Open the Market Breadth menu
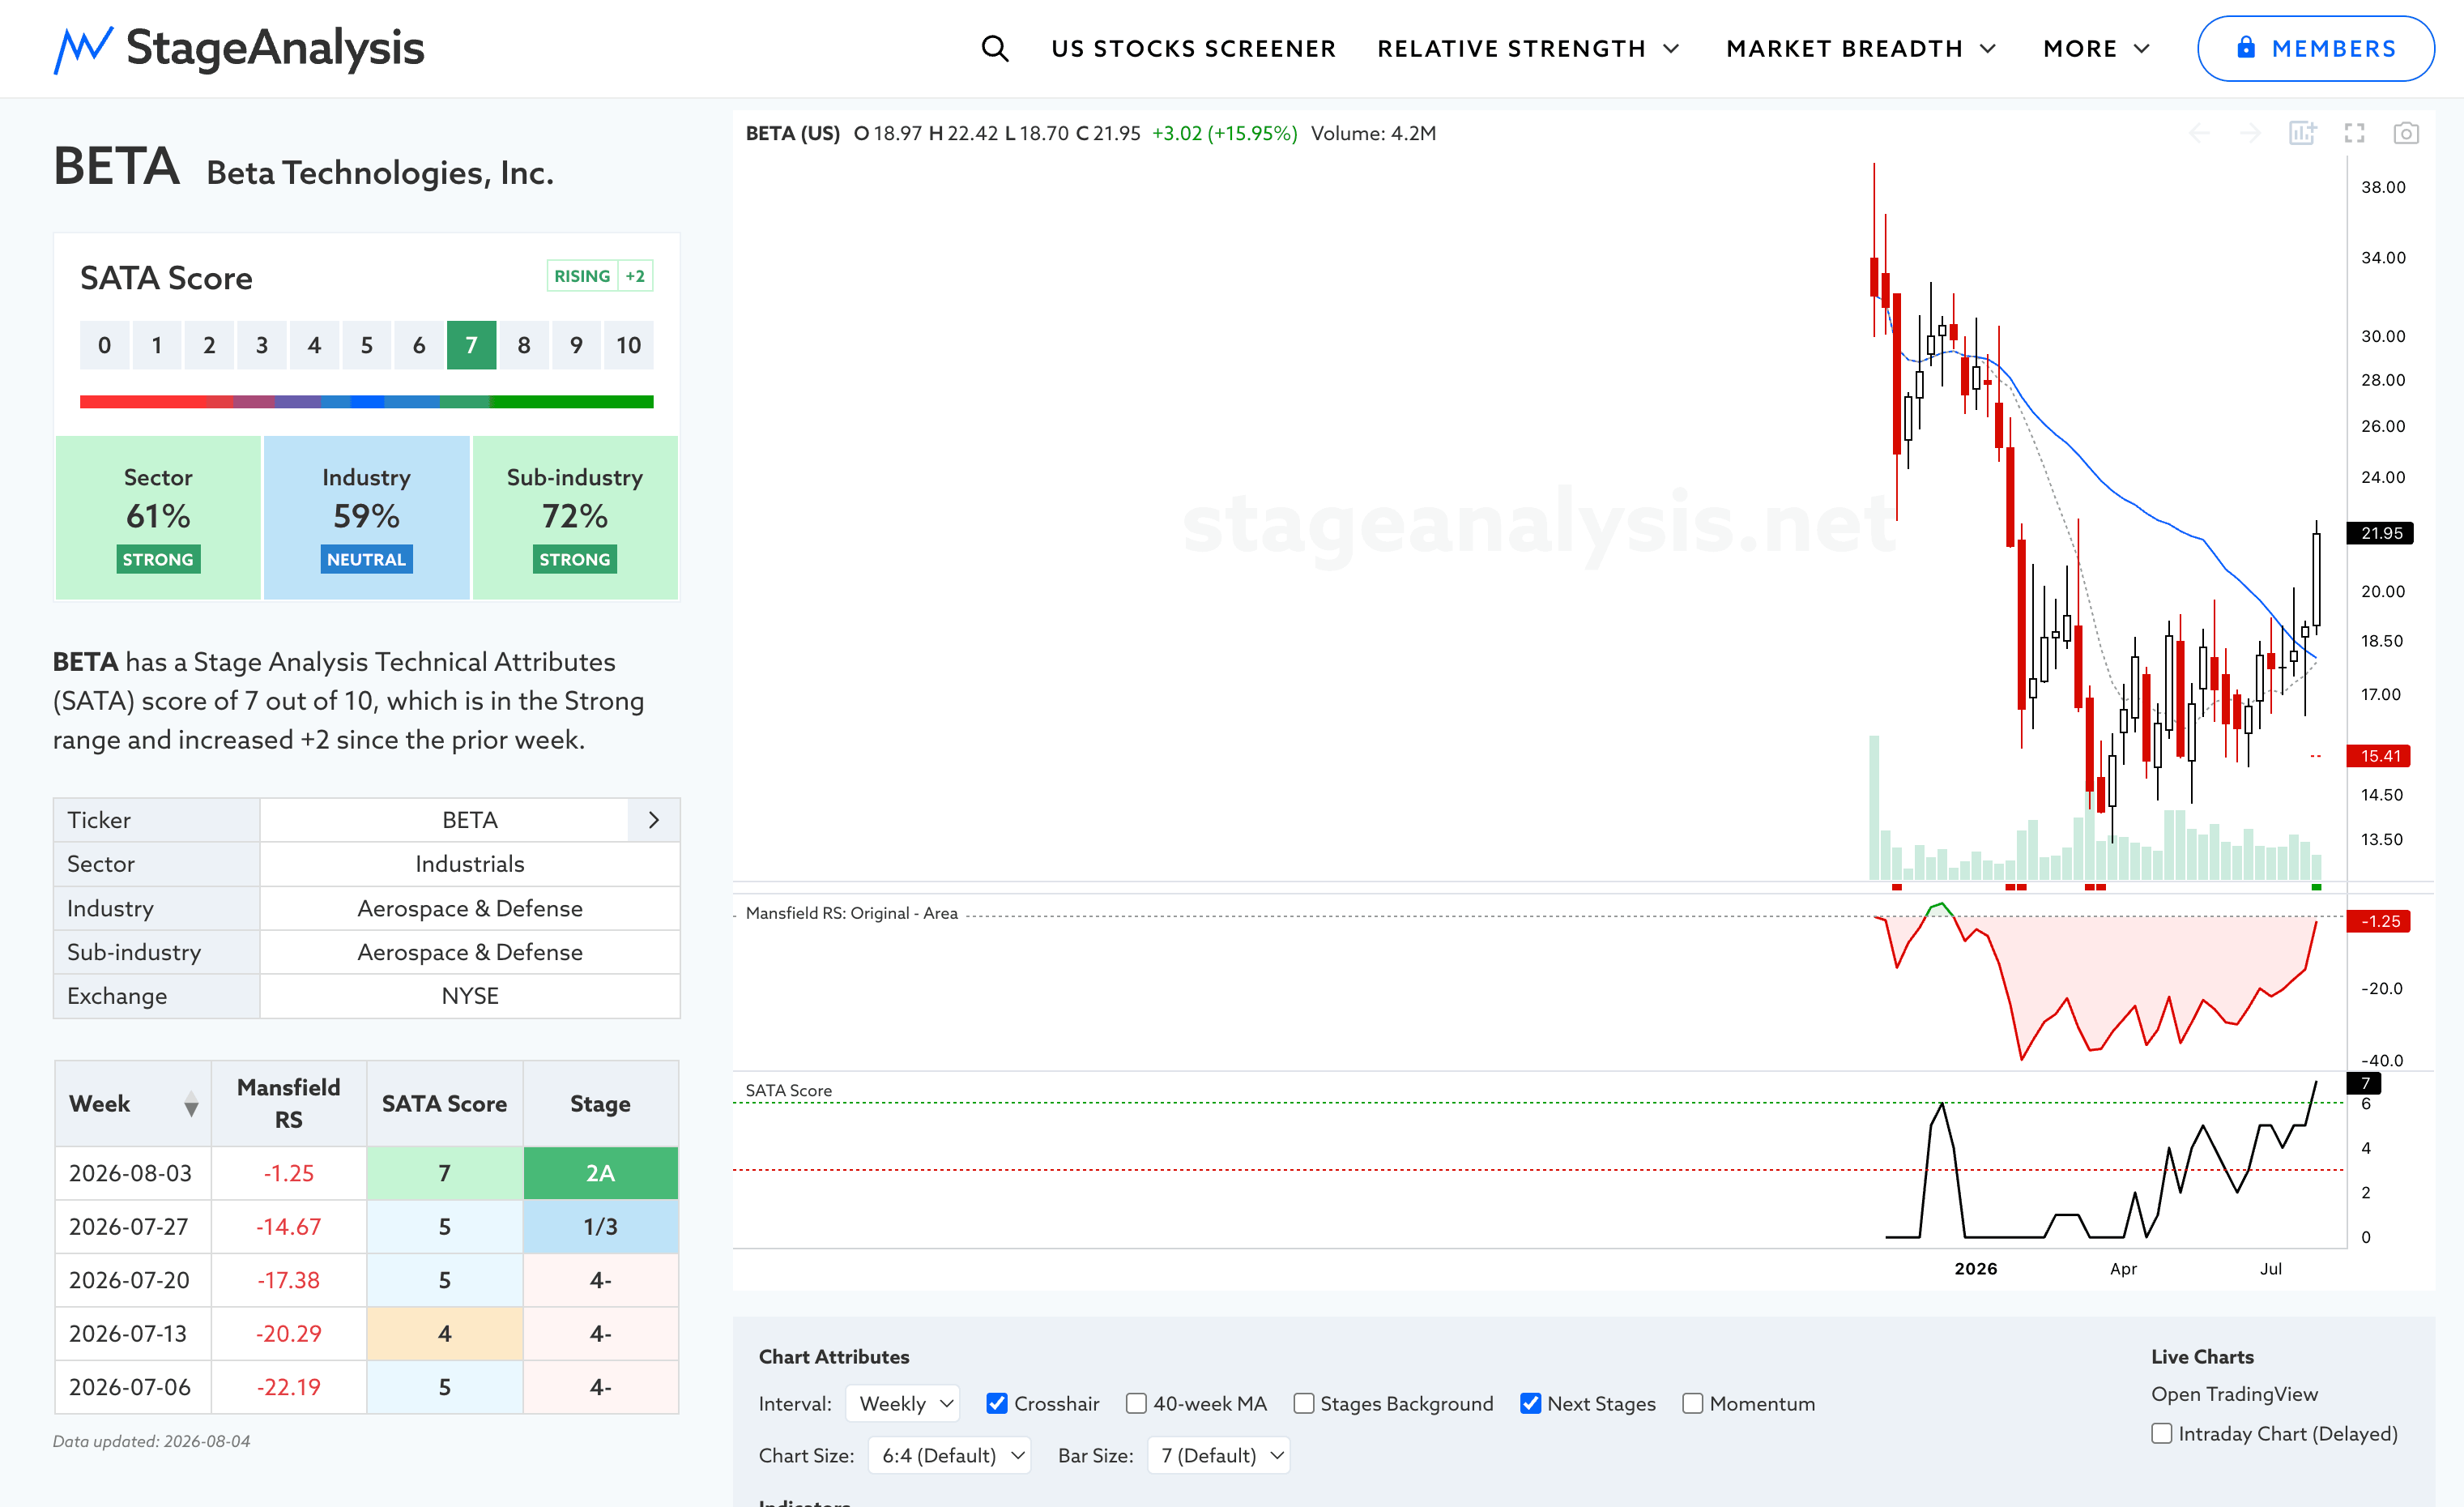The image size is (2464, 1507). point(1861,49)
